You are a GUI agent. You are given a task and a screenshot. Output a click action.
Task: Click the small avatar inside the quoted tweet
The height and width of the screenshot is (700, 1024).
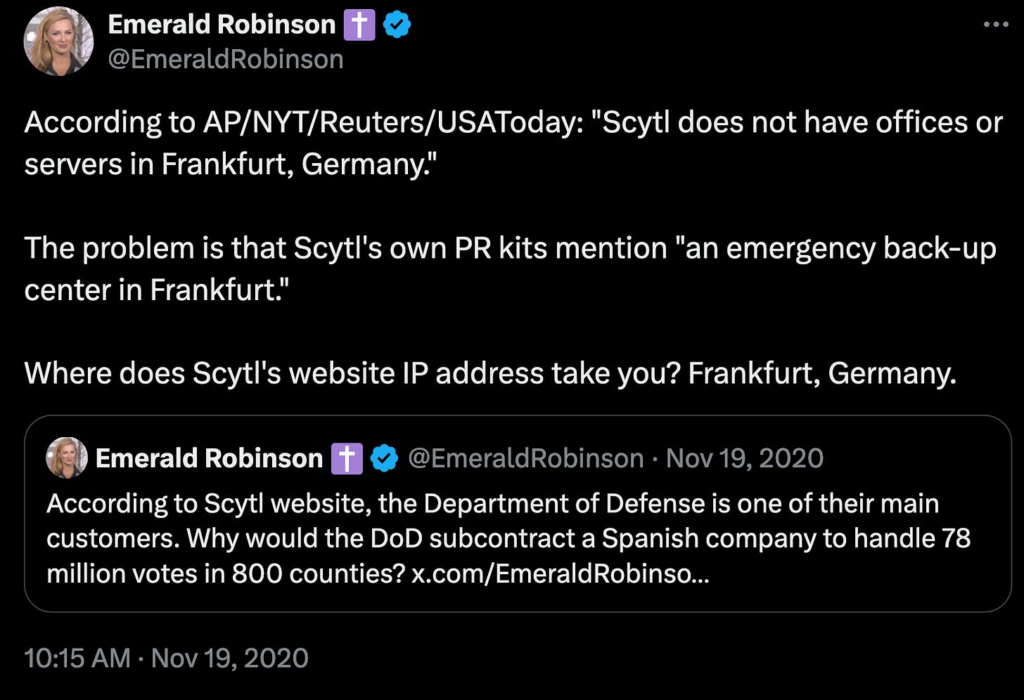click(x=67, y=458)
